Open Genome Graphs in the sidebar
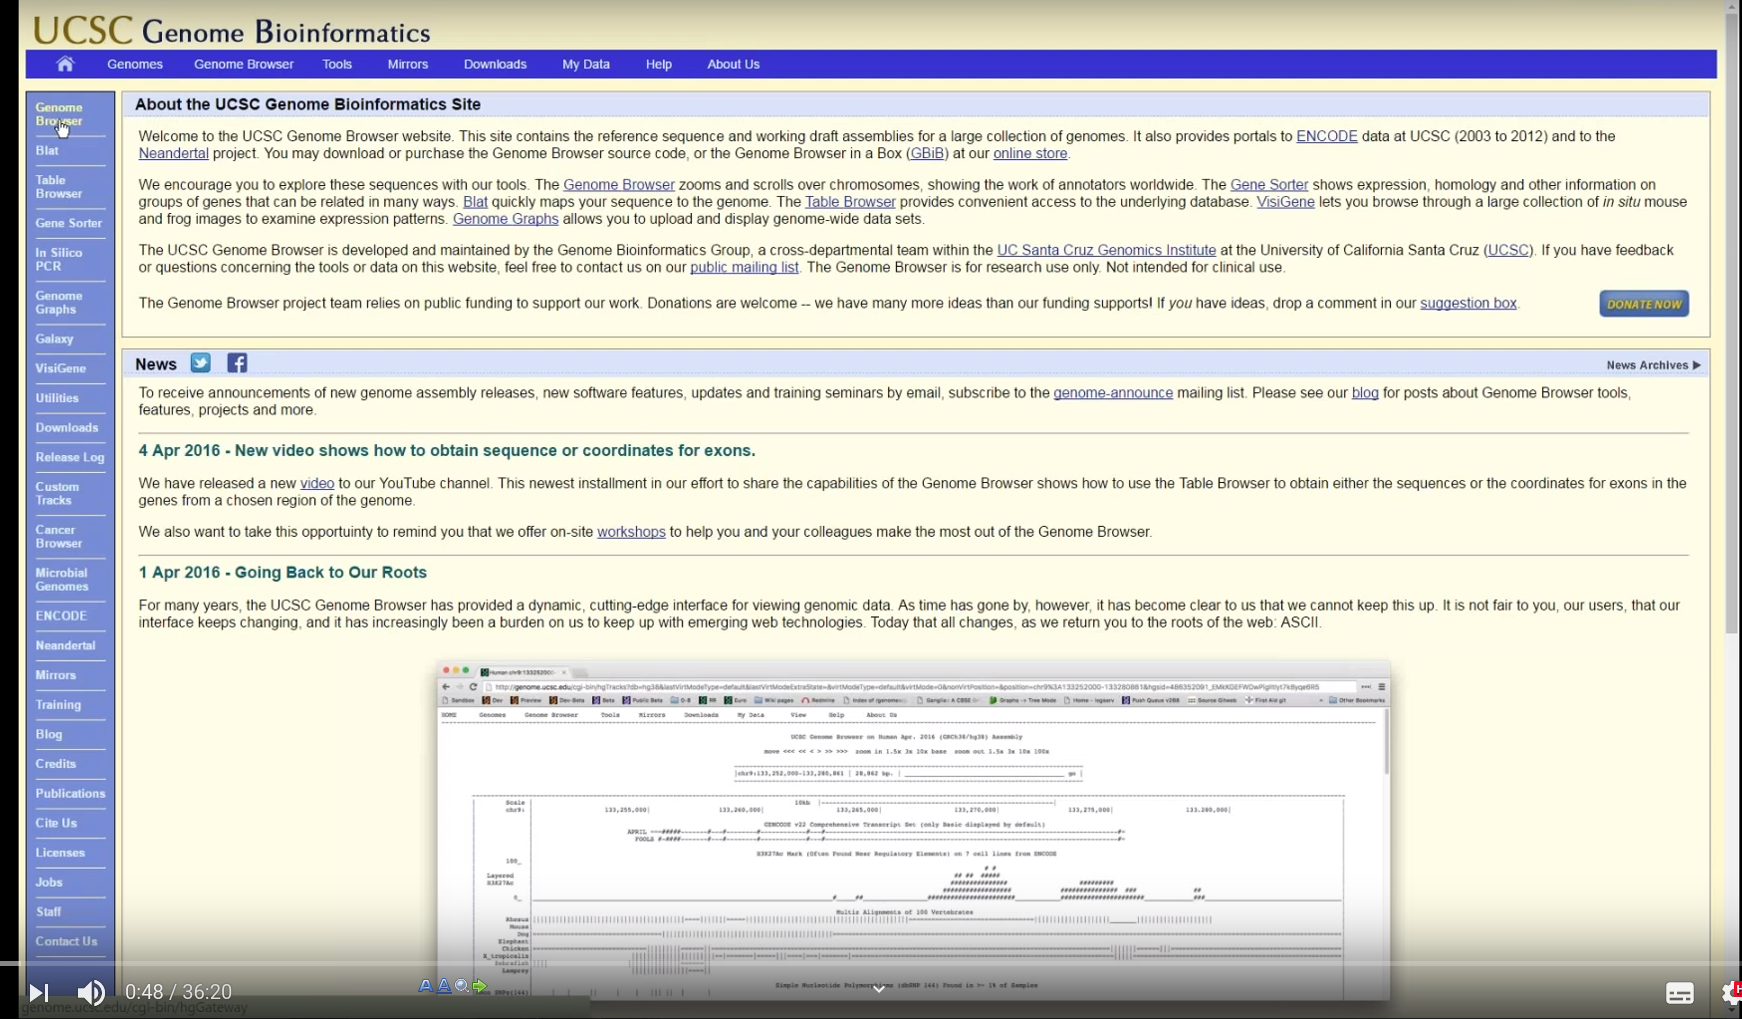 59,303
